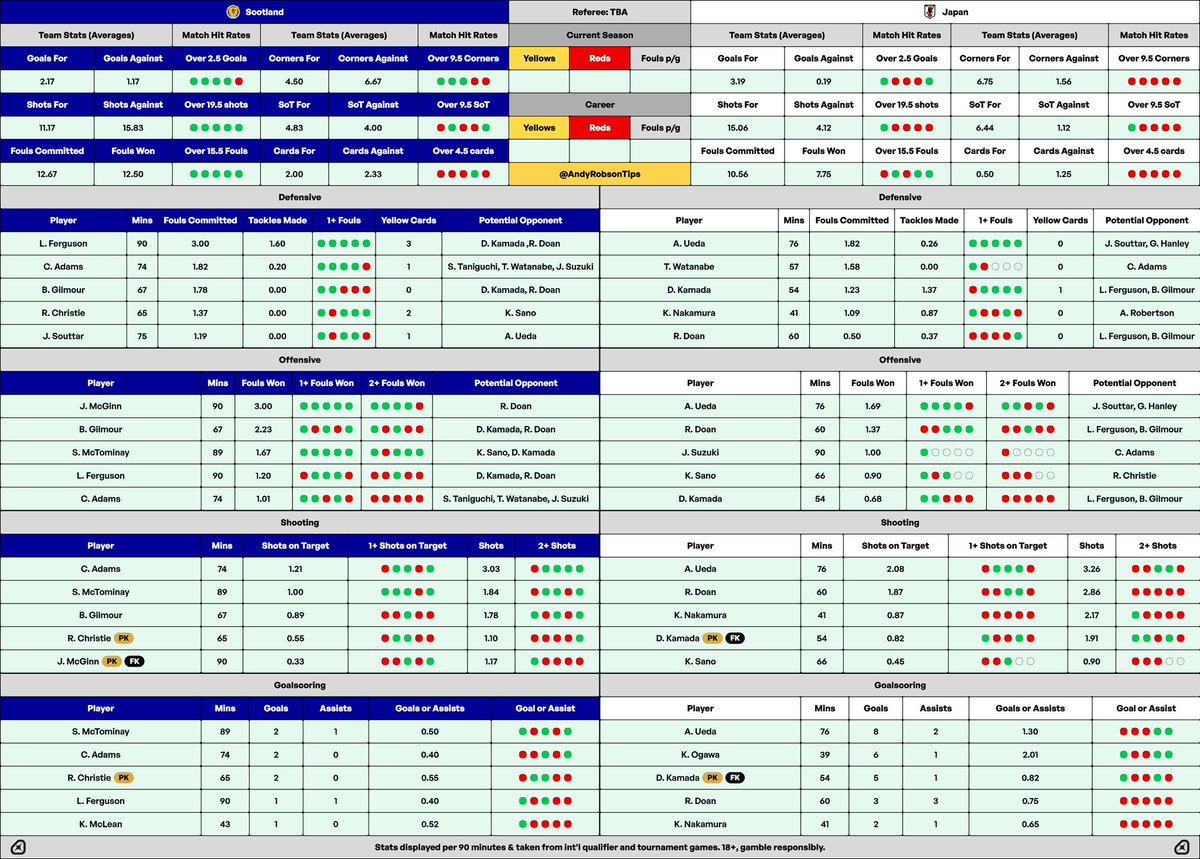This screenshot has width=1200, height=859.
Task: Click the 'Current Season' referee section header
Action: click(x=599, y=35)
